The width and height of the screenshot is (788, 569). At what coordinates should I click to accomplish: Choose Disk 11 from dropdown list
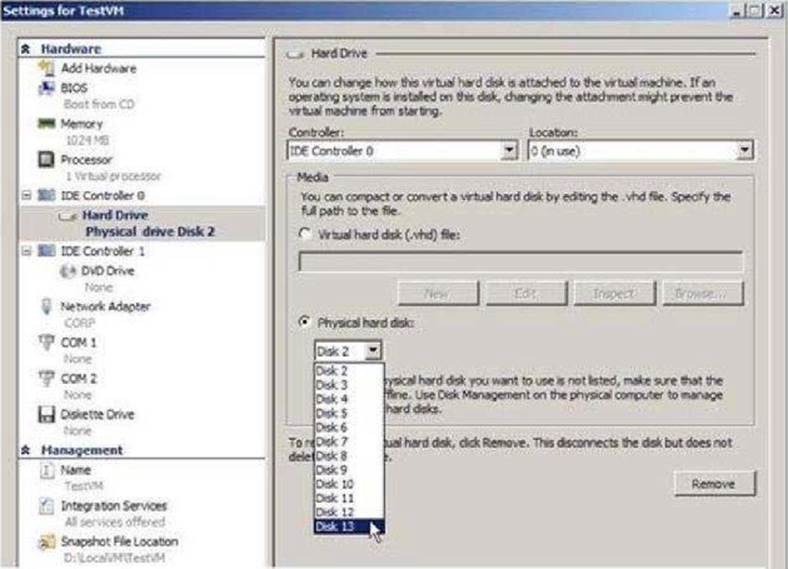coord(349,498)
